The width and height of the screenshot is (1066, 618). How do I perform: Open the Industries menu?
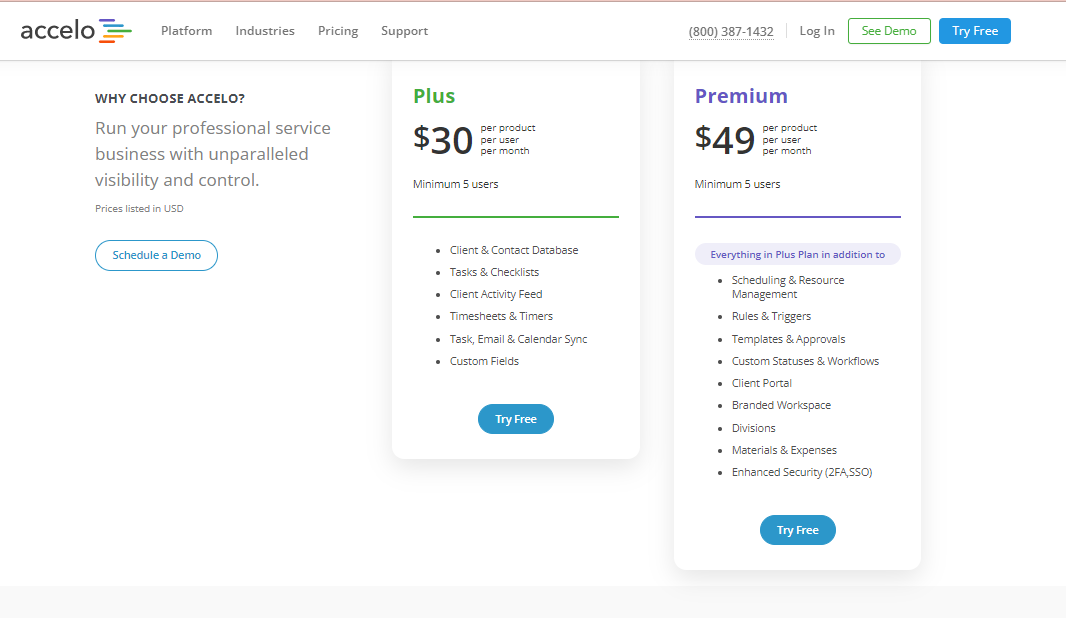coord(265,31)
